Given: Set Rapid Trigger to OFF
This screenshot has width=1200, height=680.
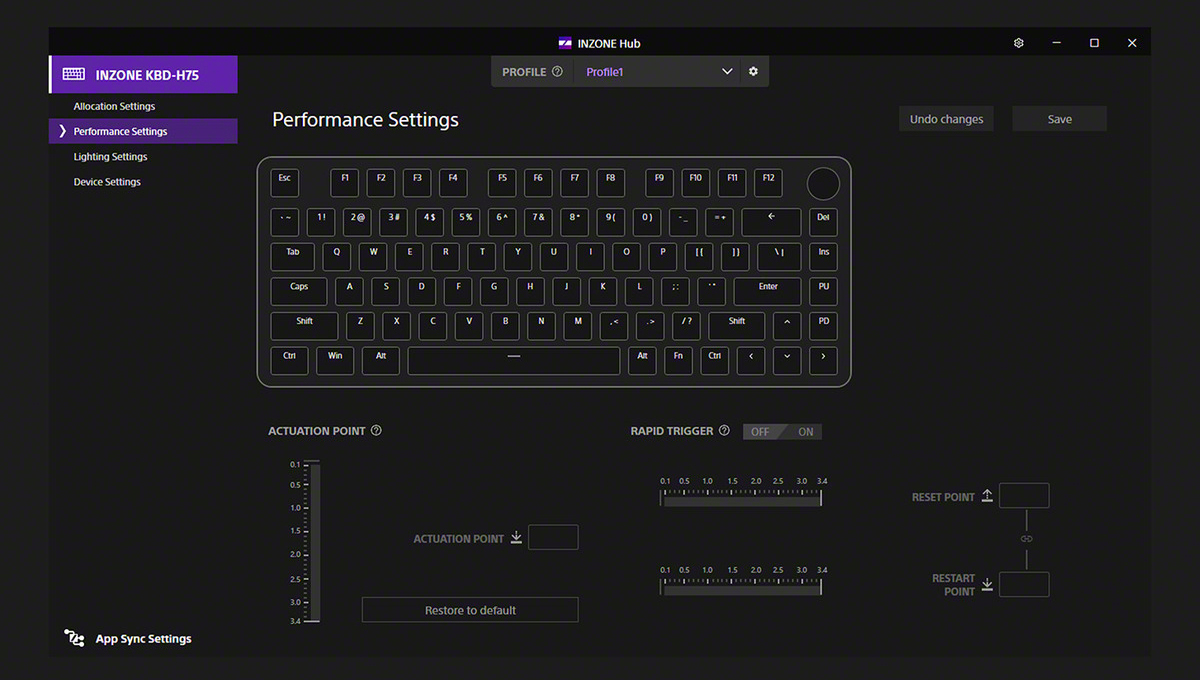Looking at the screenshot, I should pyautogui.click(x=761, y=432).
